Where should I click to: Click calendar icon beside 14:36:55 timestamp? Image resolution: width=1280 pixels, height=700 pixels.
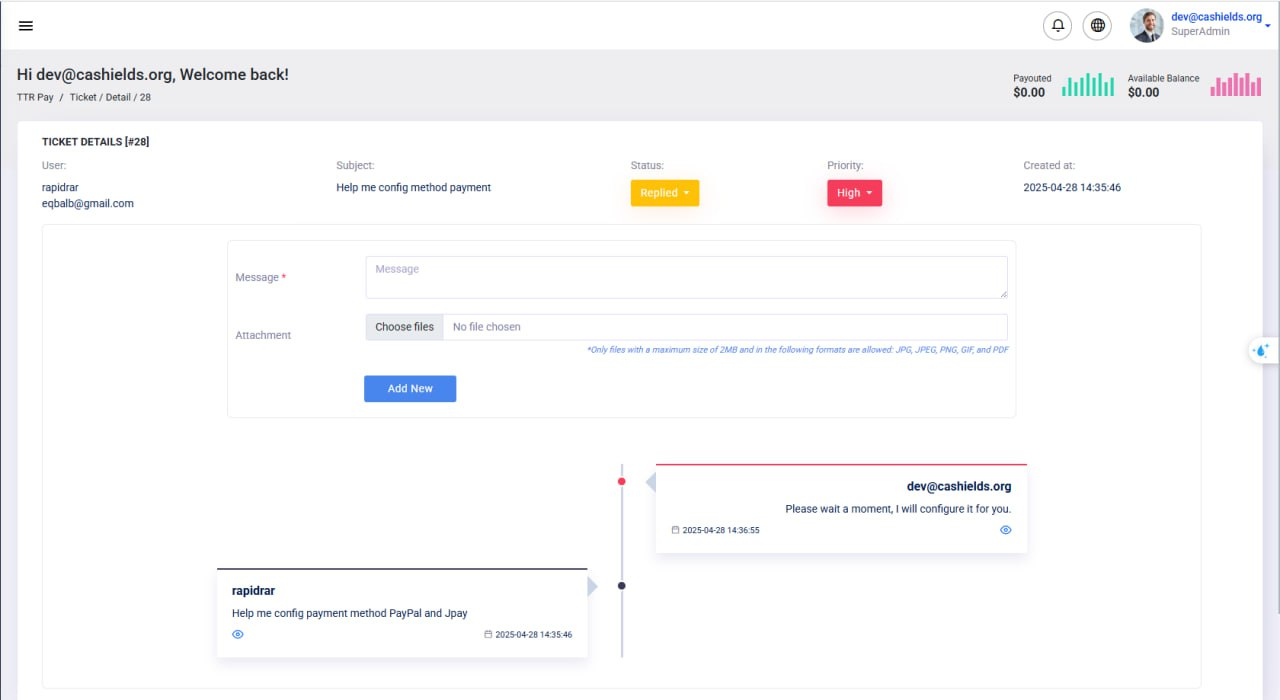tap(675, 530)
